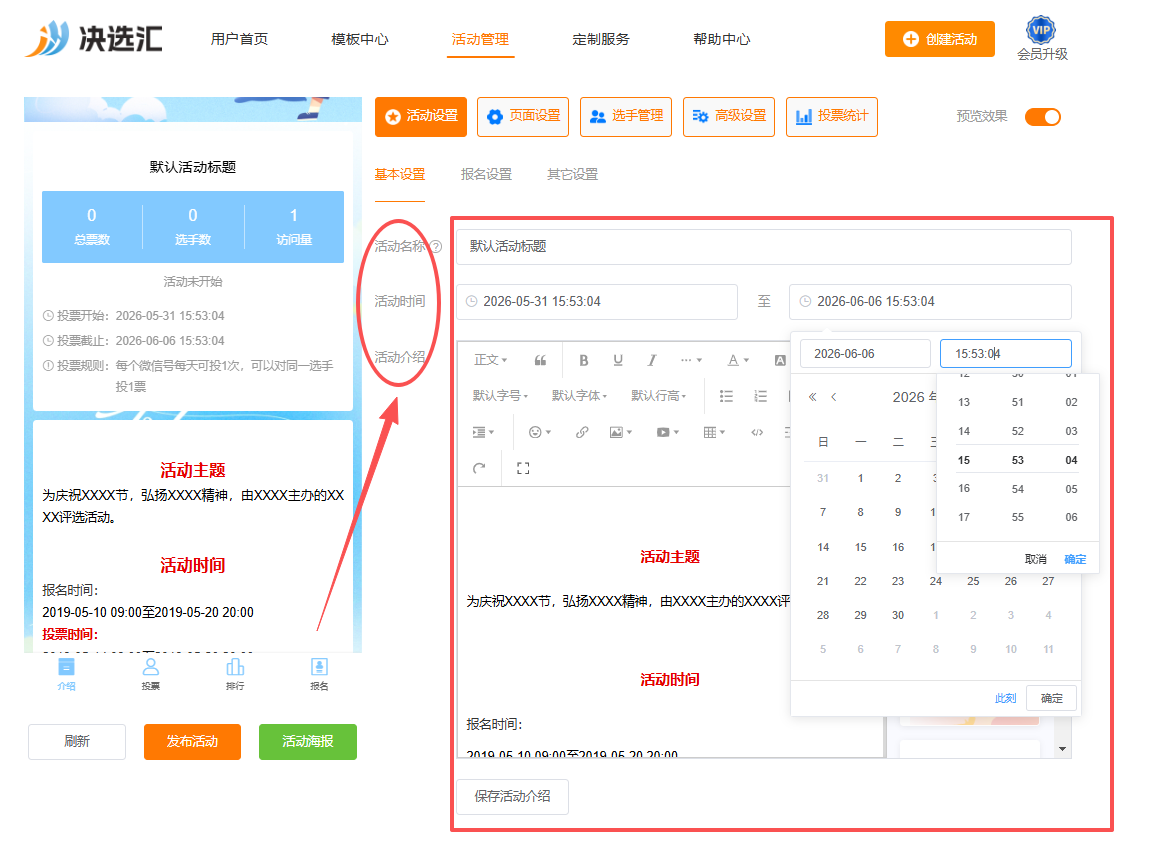Click the code view icon in editor
The width and height of the screenshot is (1162, 845).
pyautogui.click(x=757, y=432)
